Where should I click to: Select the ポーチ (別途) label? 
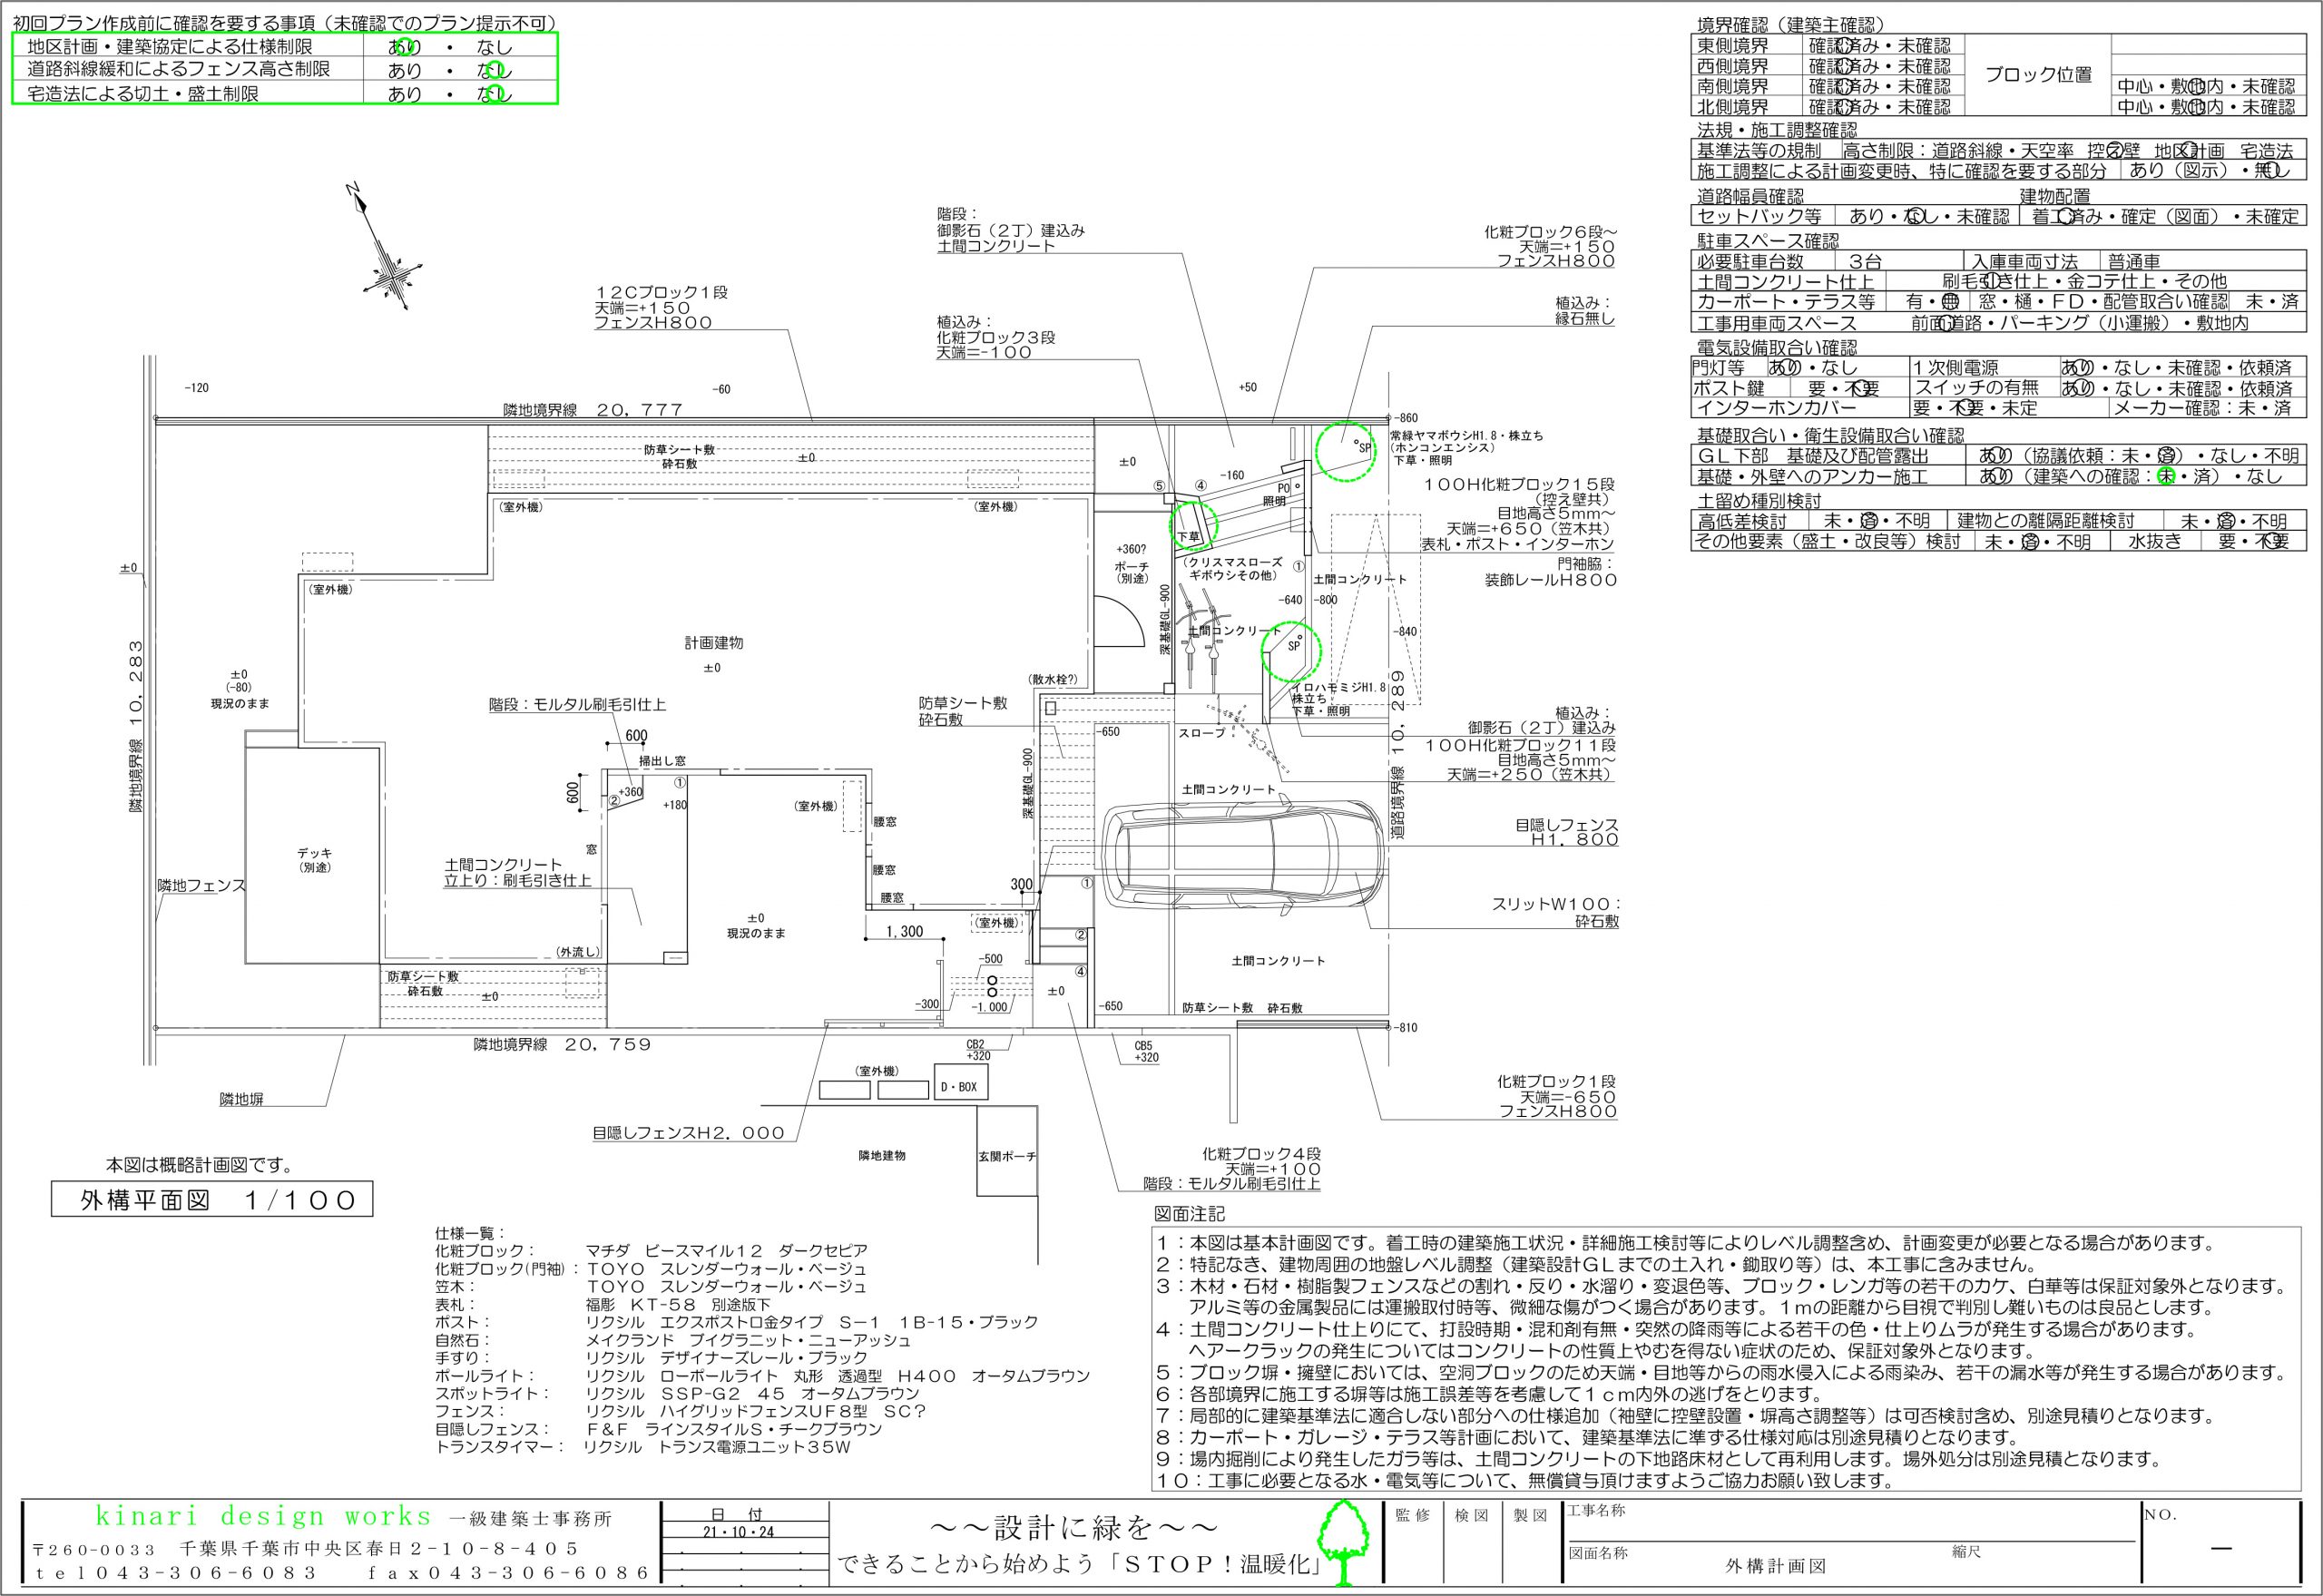point(1130,572)
